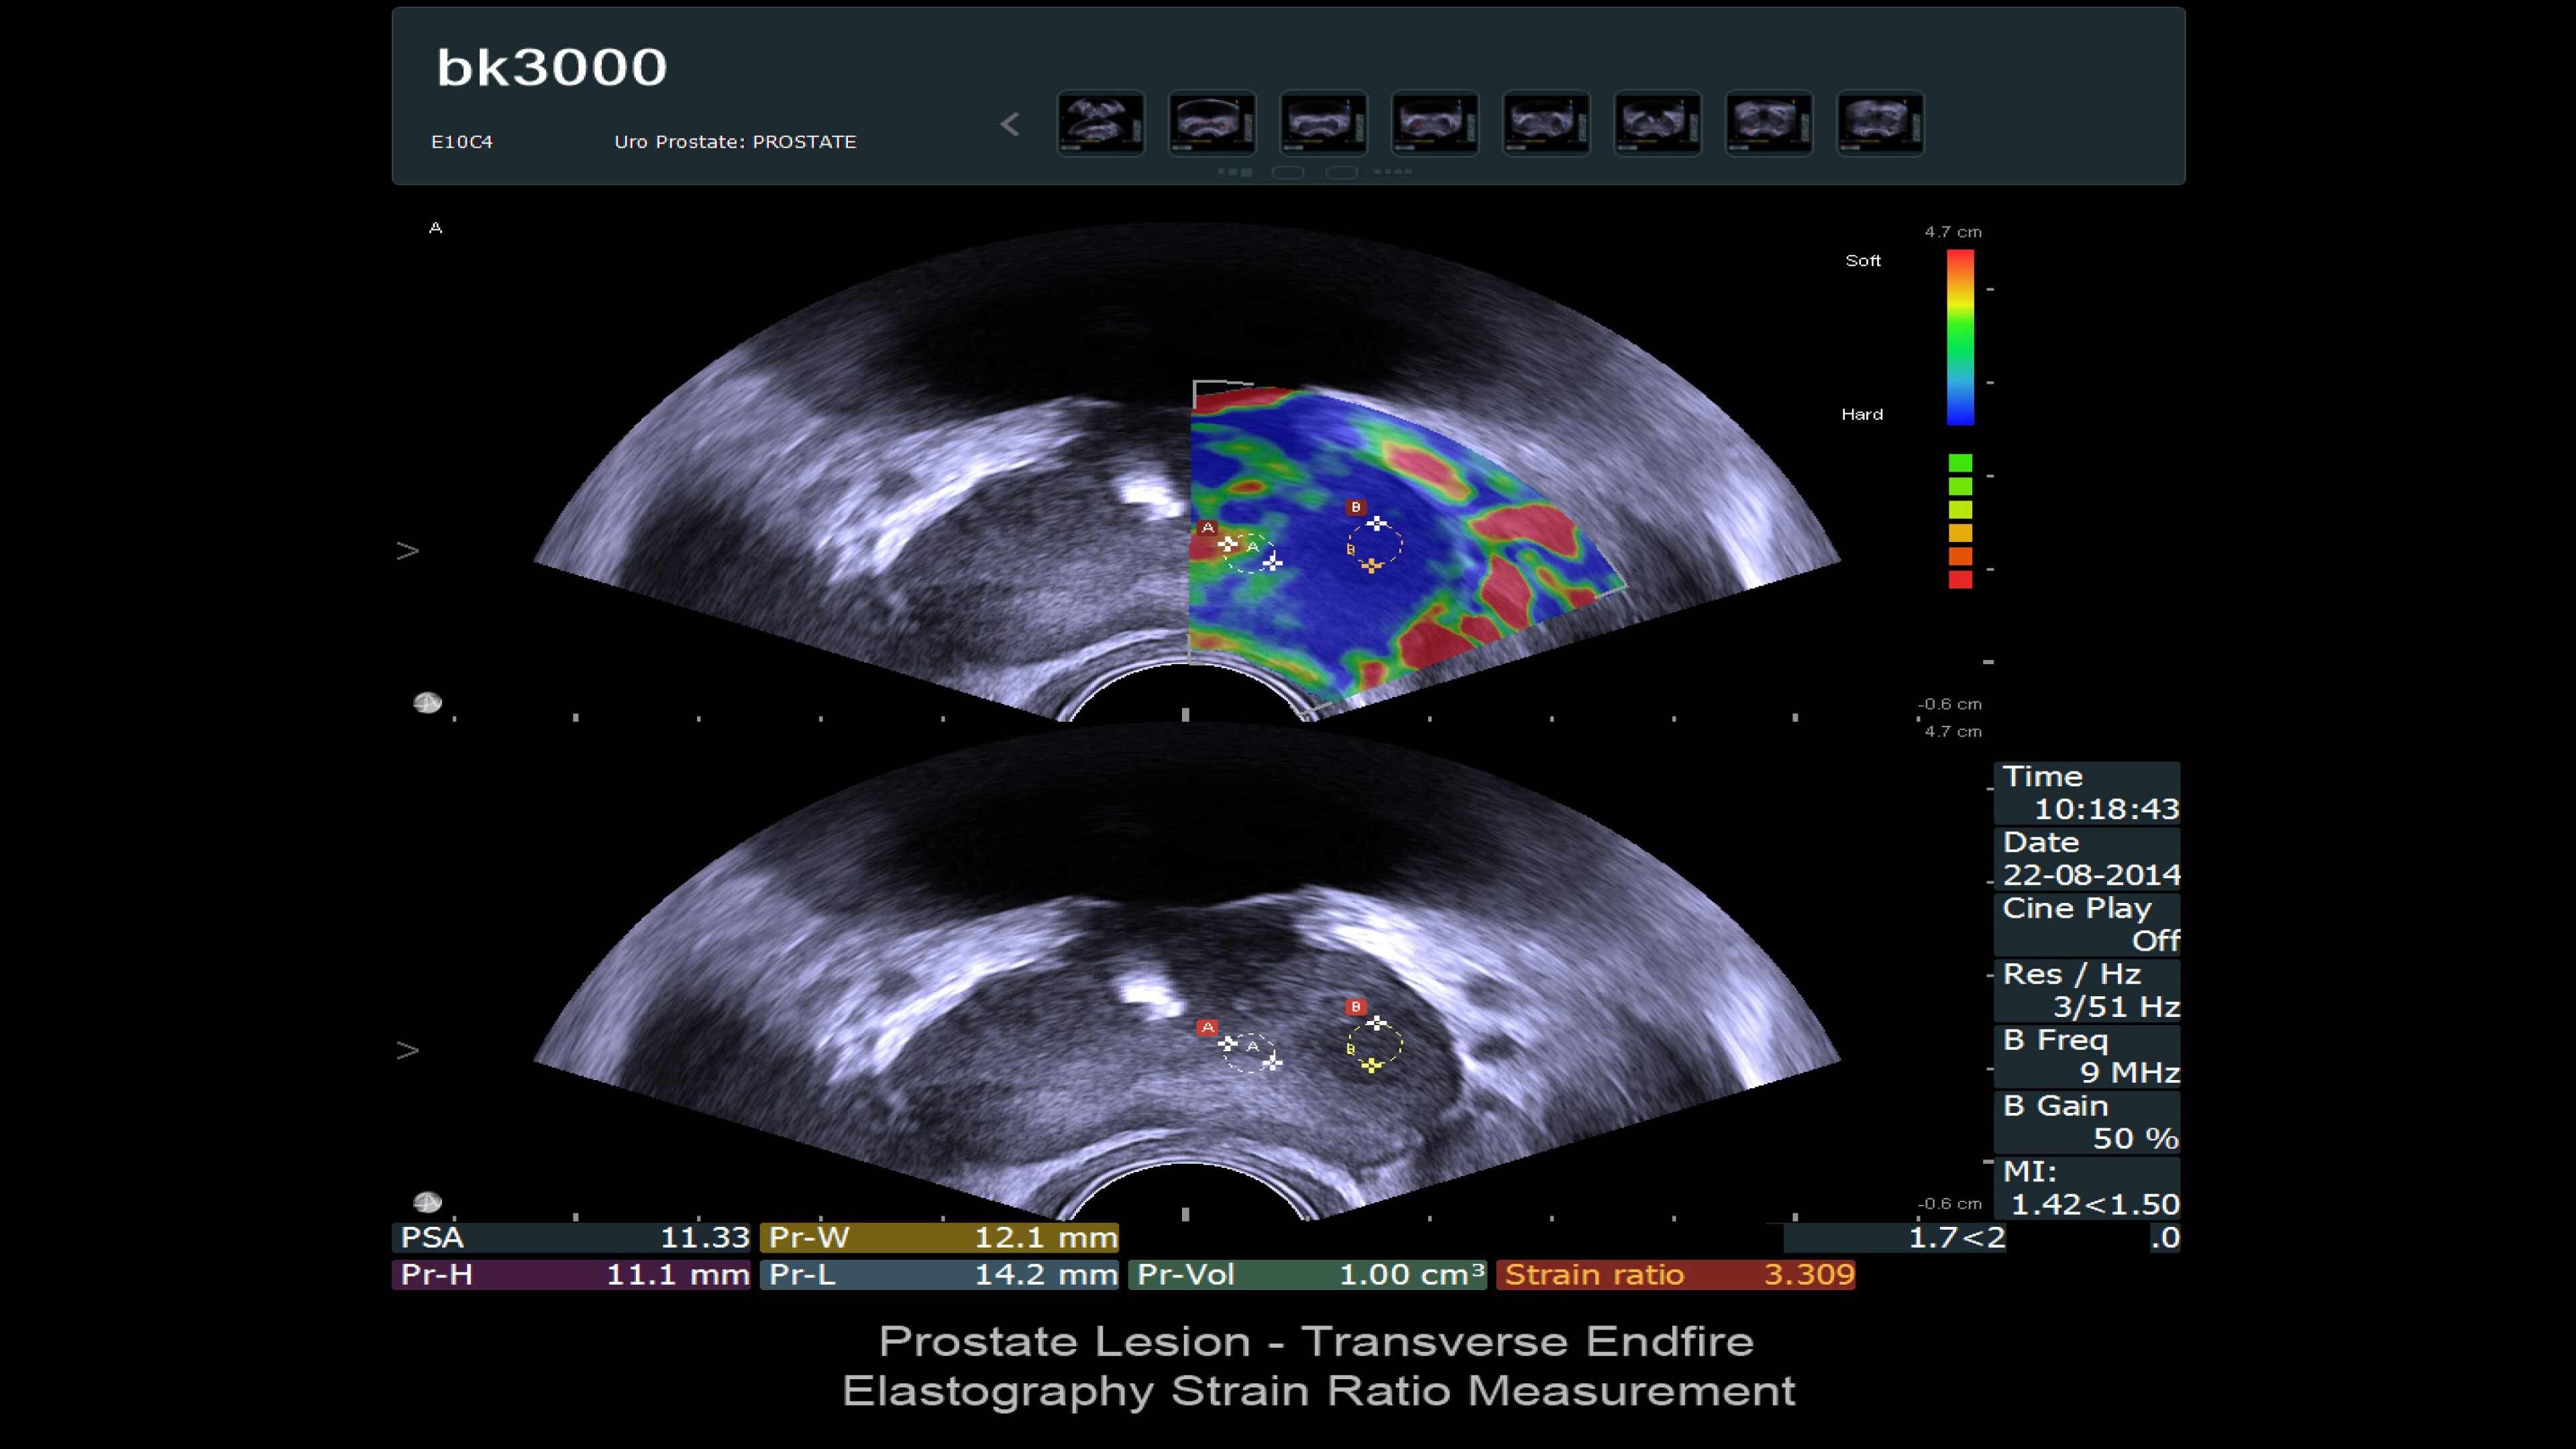Click the focus marker arrow beside the upper image
The height and width of the screenshot is (1449, 2576).
tap(407, 551)
